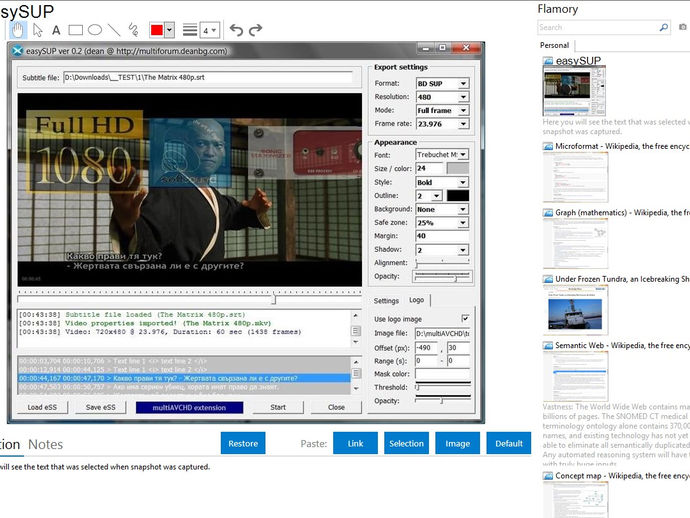This screenshot has height=518, width=690.
Task: Click the Start button
Action: [278, 408]
